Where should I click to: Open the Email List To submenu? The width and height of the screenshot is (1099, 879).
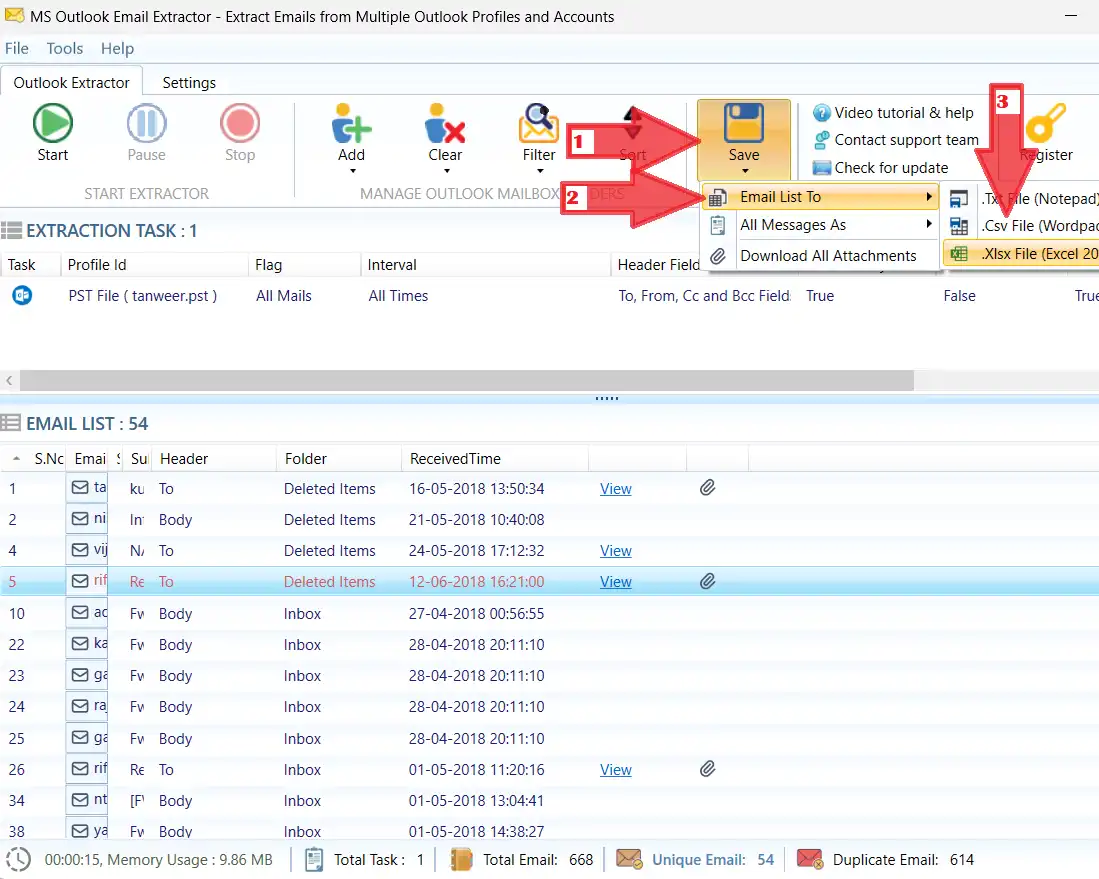[820, 197]
